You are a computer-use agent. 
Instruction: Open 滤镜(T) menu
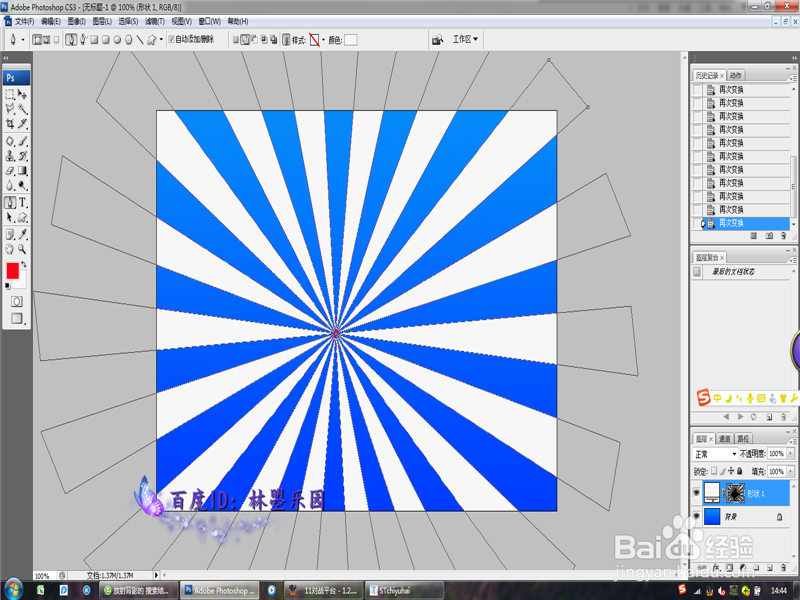point(155,21)
